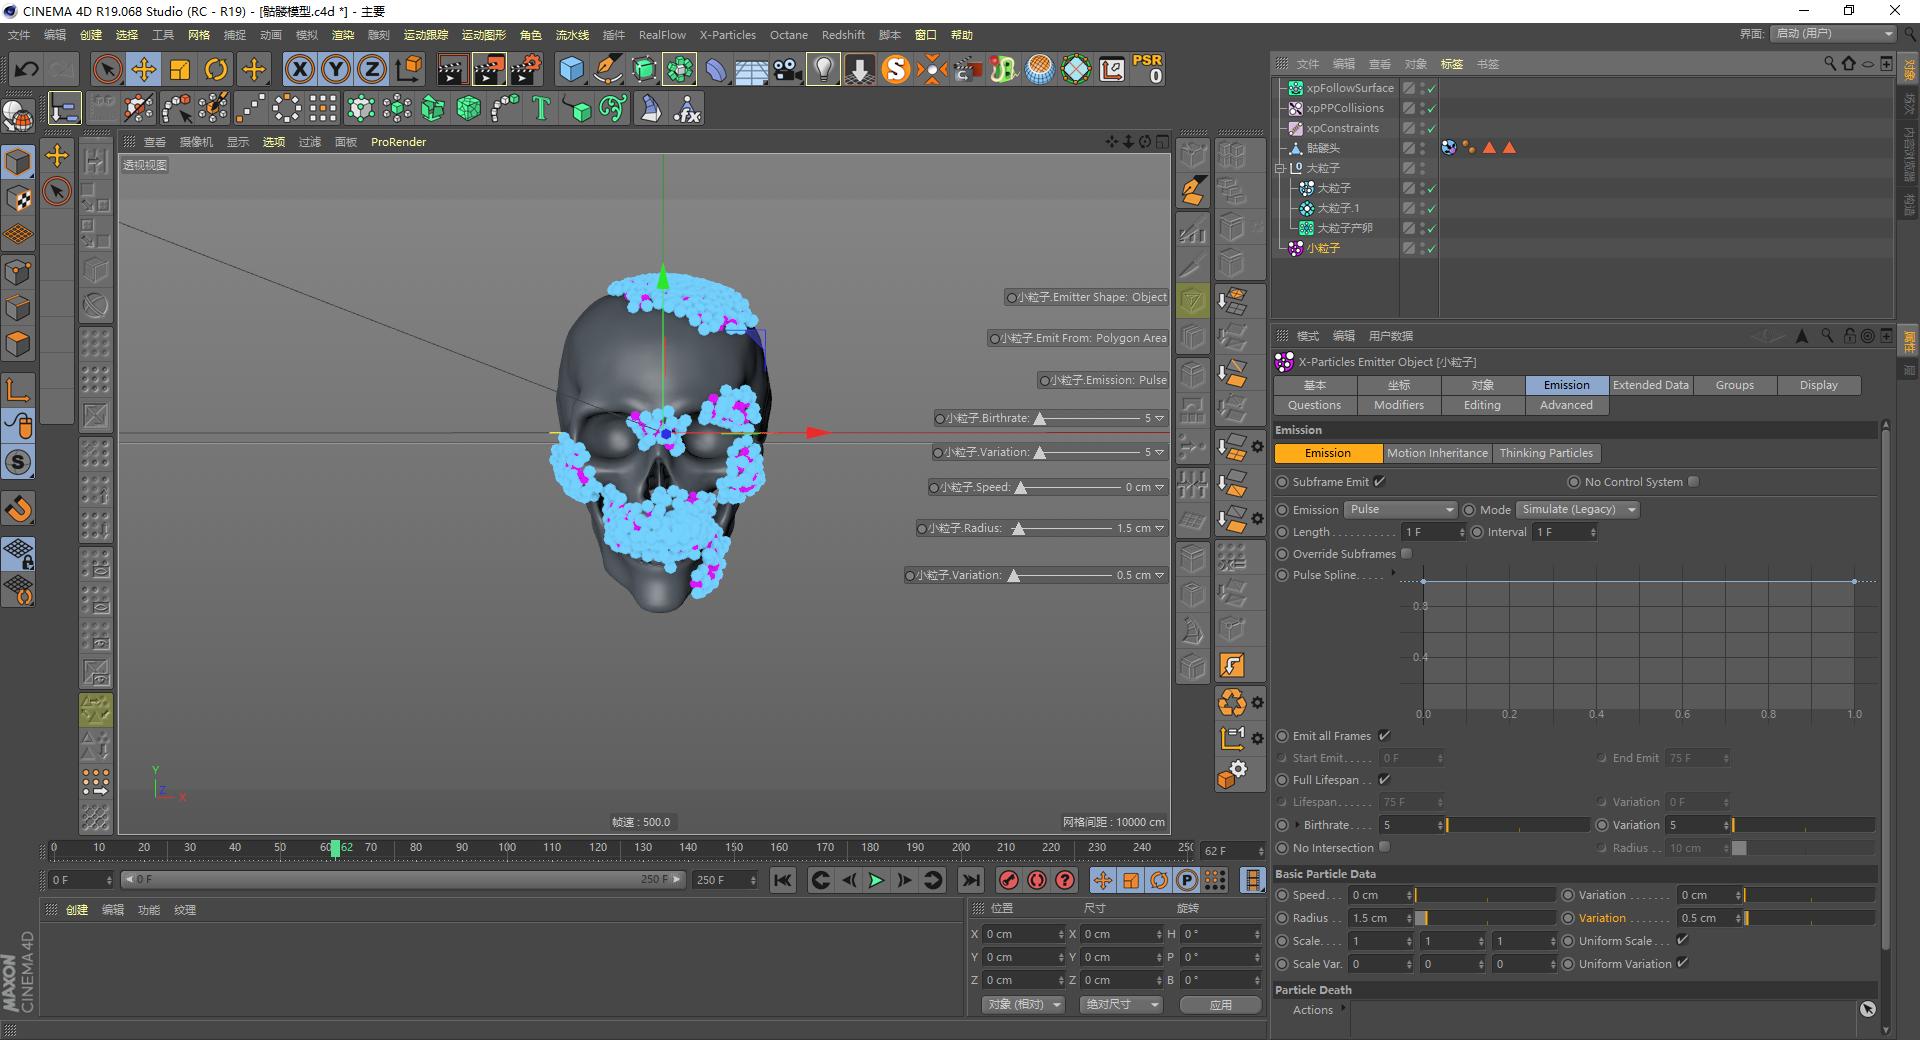Viewport: 1920px width, 1040px height.
Task: Select the Rotate tool in the toolbar
Action: pyautogui.click(x=217, y=69)
